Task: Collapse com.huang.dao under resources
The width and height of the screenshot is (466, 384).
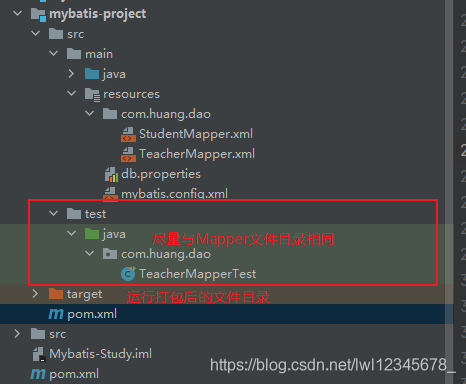Action: coord(89,113)
